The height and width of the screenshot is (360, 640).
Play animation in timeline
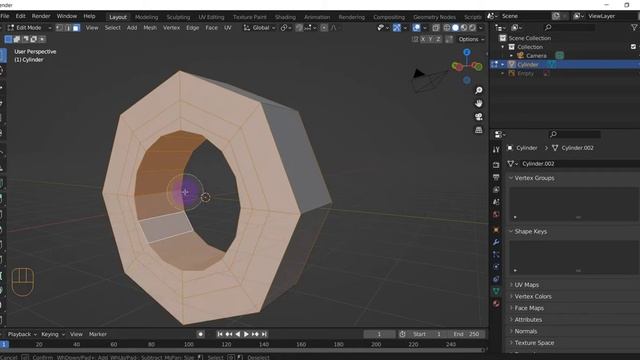tap(246, 334)
